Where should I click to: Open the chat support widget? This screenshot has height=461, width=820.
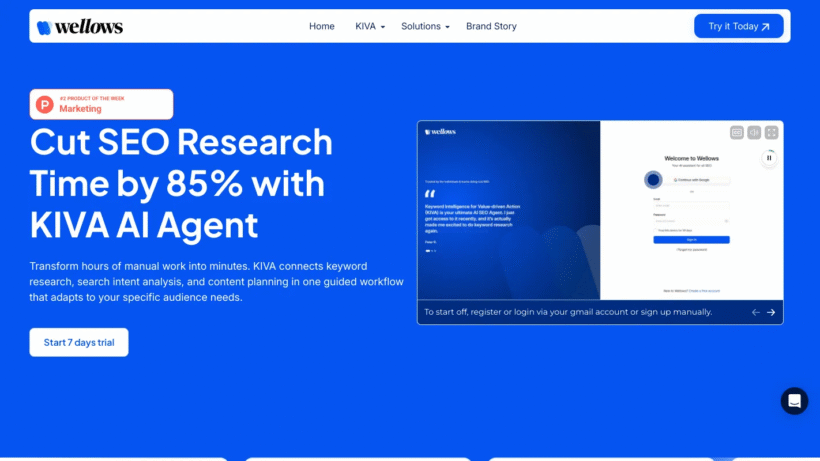point(794,401)
